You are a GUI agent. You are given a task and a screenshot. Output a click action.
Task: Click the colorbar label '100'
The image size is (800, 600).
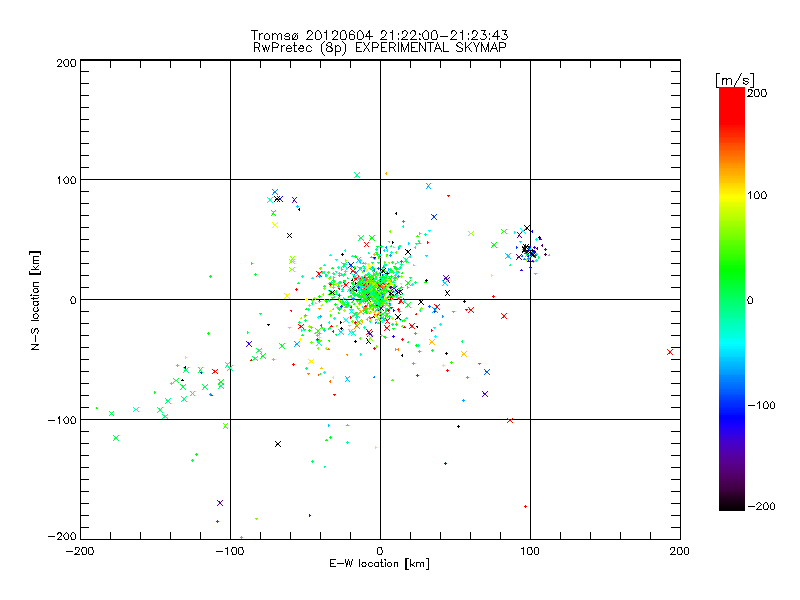pyautogui.click(x=757, y=195)
